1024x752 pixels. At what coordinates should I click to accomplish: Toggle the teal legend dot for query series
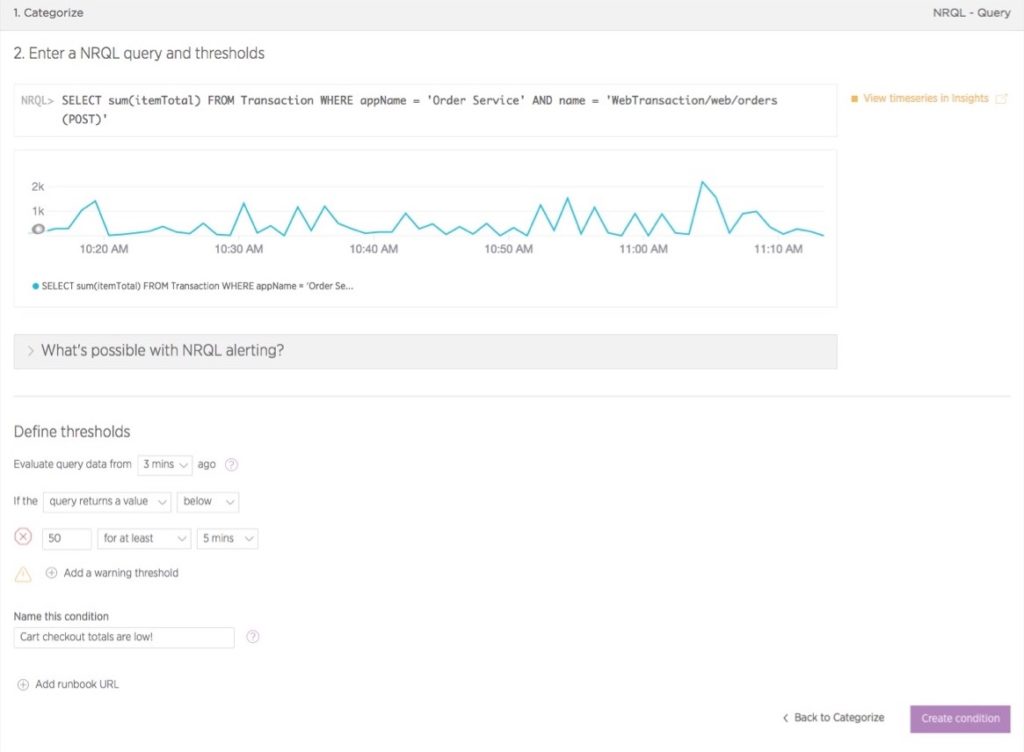pos(35,286)
